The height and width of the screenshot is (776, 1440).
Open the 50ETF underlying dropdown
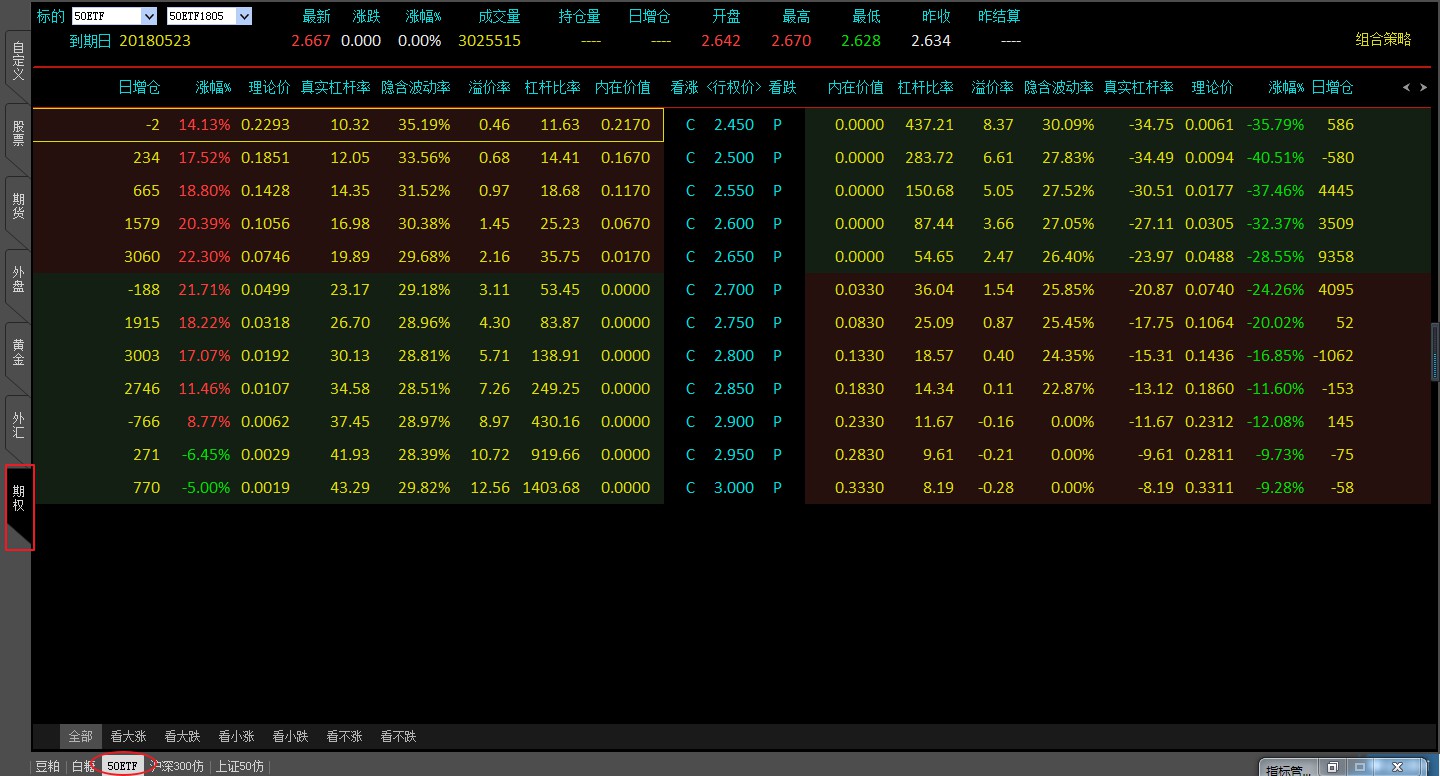pos(149,16)
